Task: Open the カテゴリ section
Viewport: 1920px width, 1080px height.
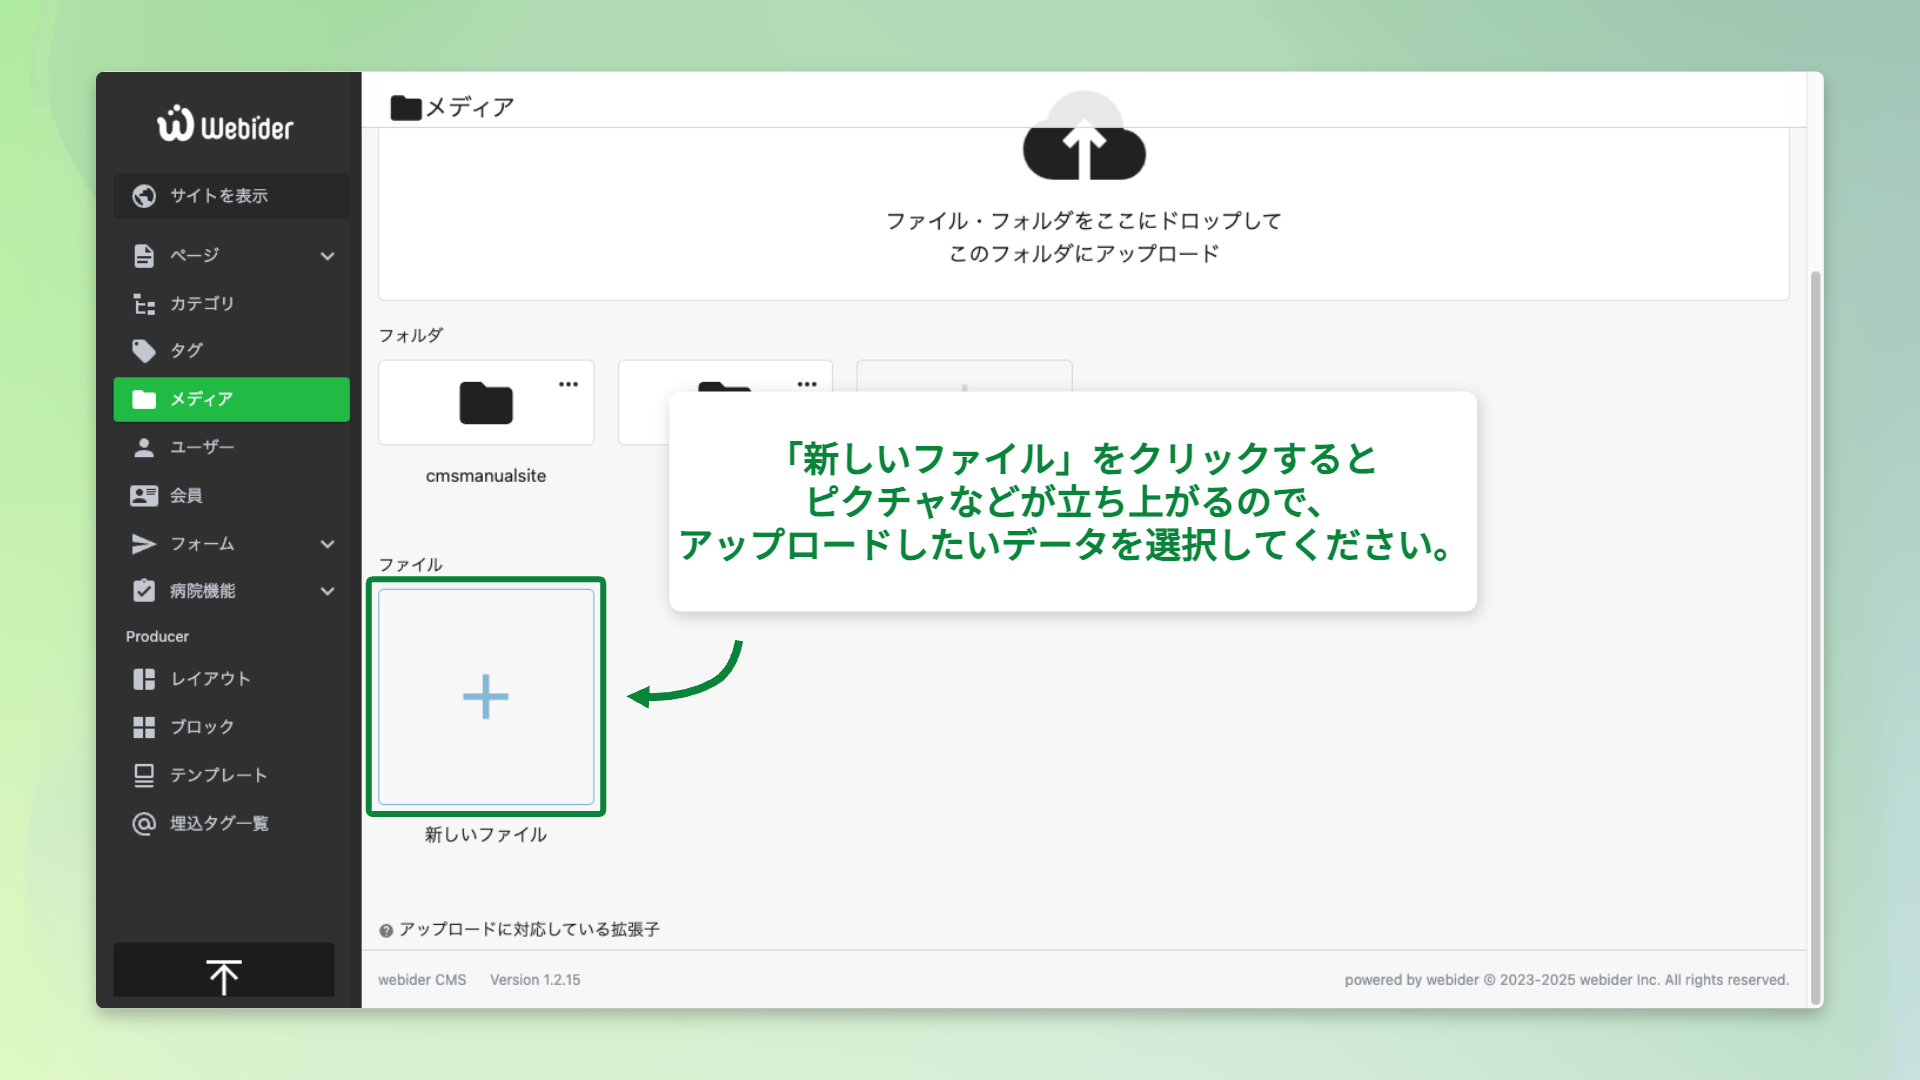Action: (x=201, y=304)
